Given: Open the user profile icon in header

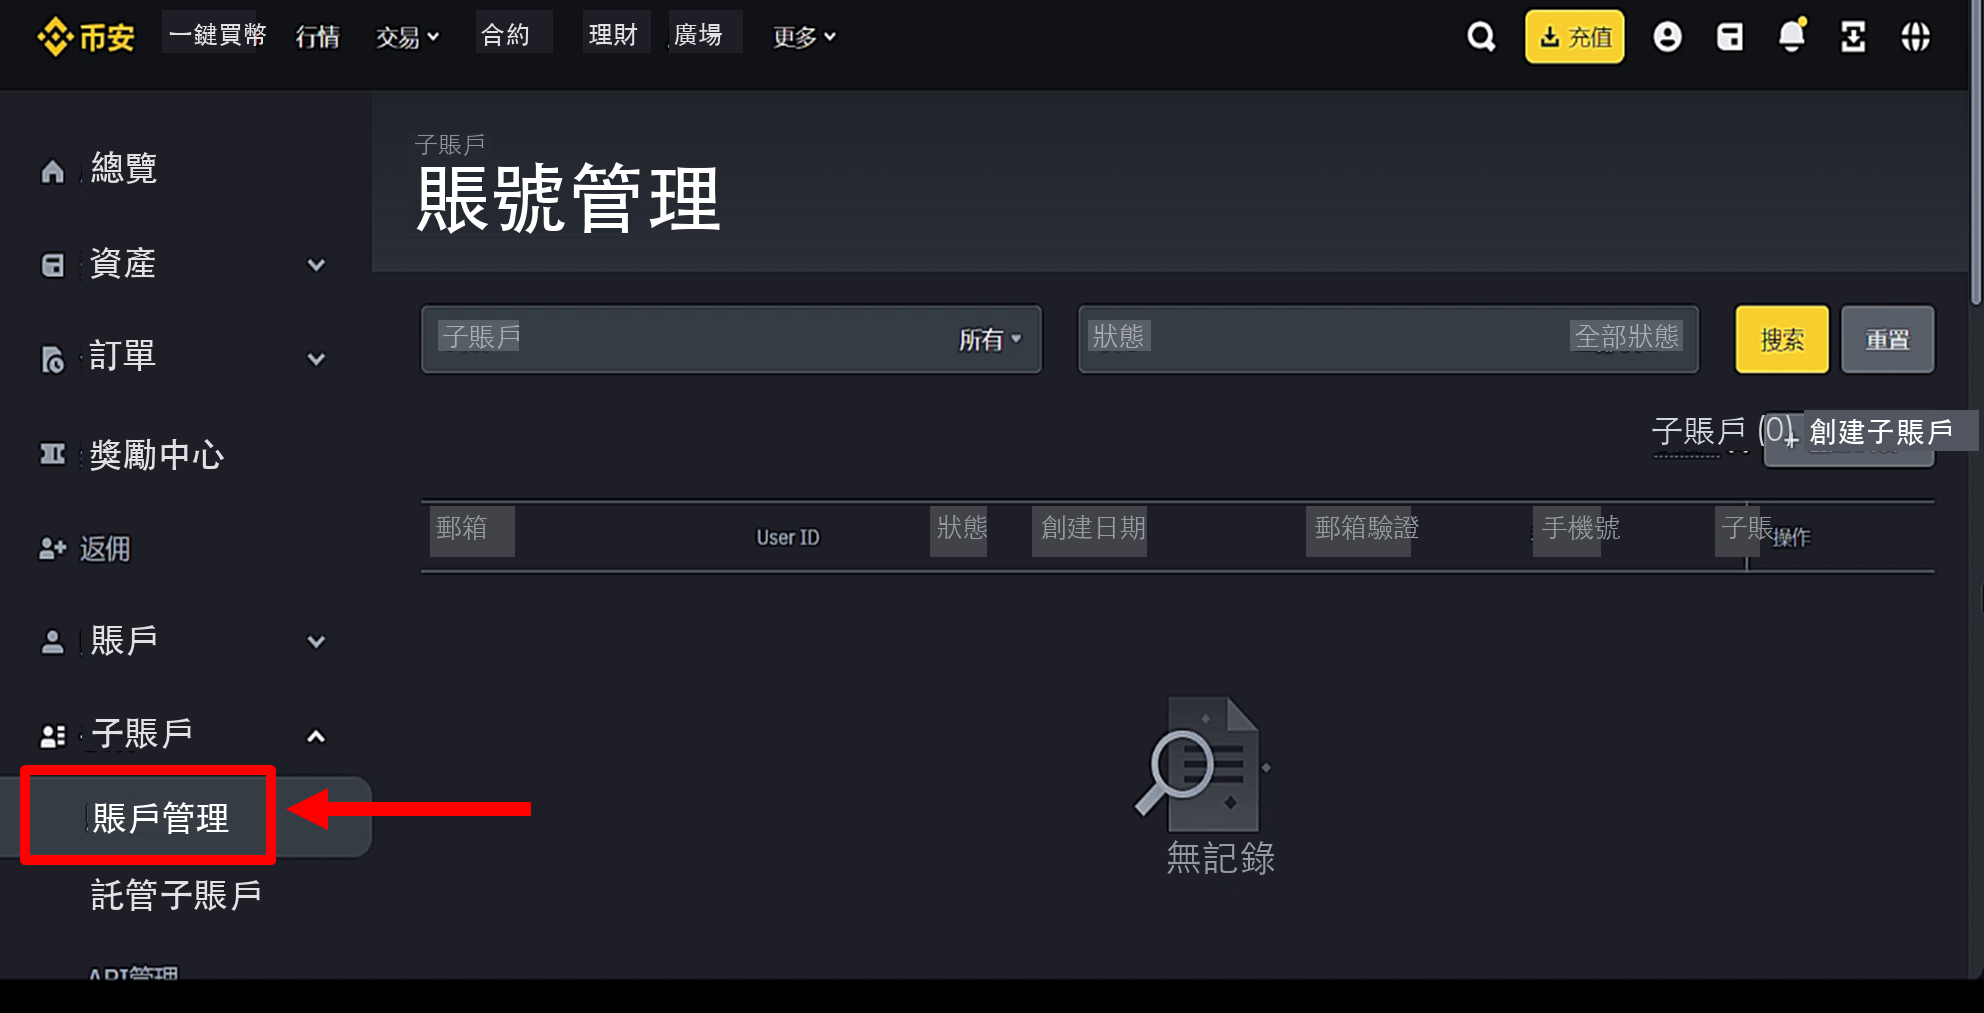Looking at the screenshot, I should tap(1667, 37).
